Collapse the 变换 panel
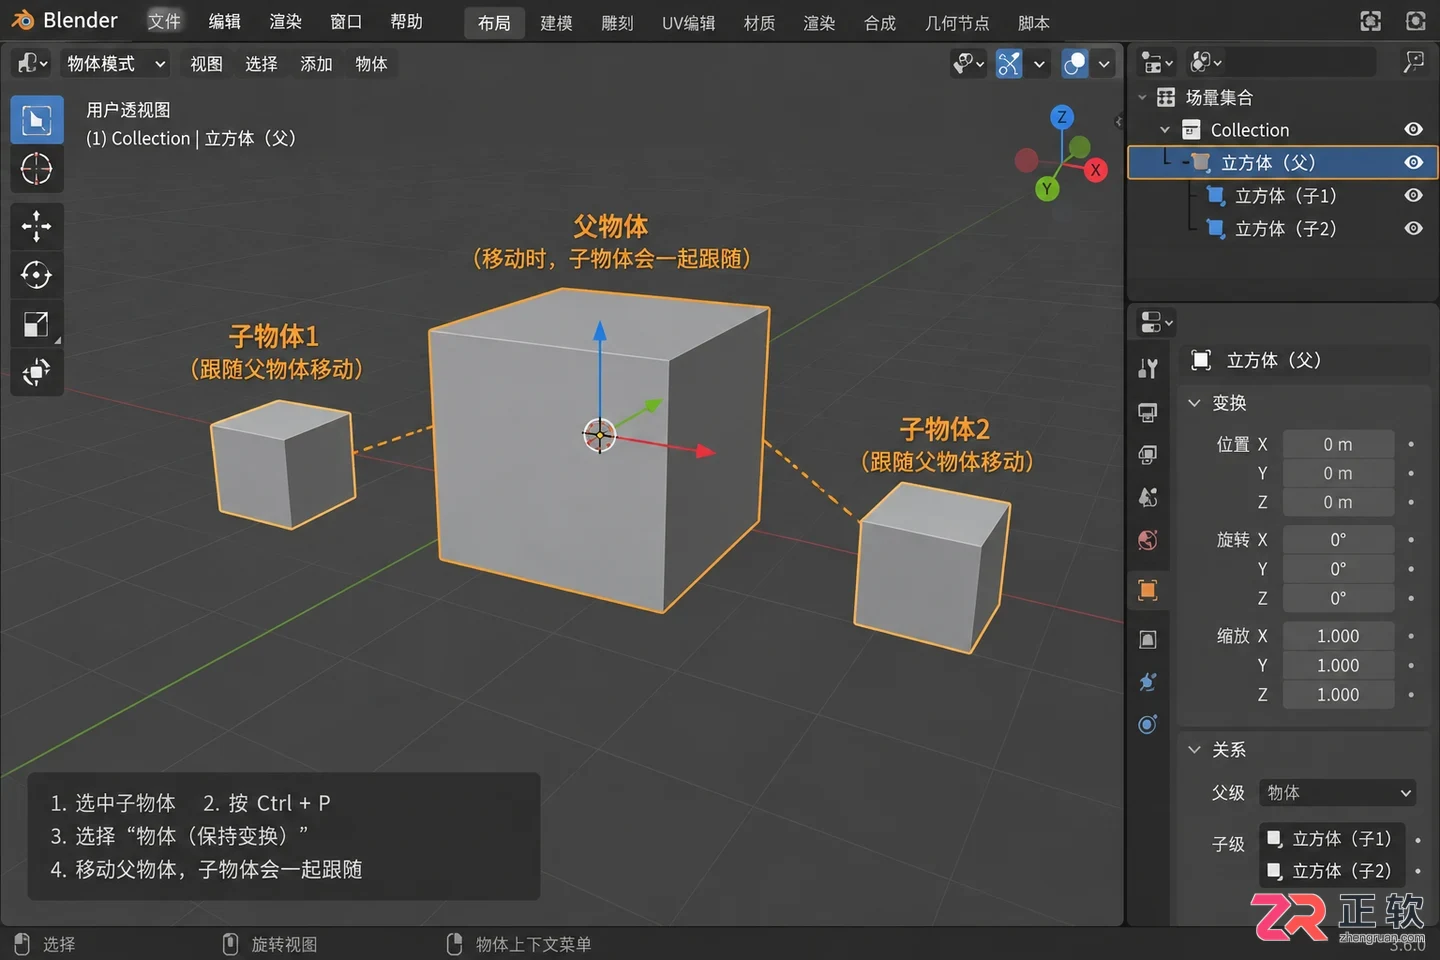Screen dimensions: 1440x960 pos(1194,403)
